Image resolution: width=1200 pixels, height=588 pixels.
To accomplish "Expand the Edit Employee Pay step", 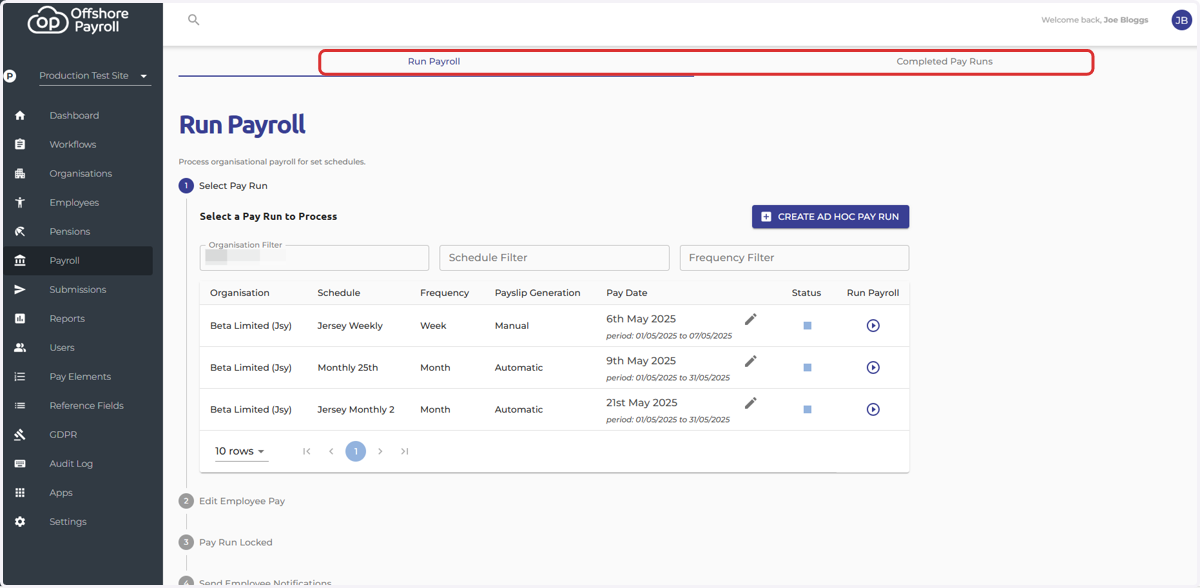I will (x=232, y=501).
